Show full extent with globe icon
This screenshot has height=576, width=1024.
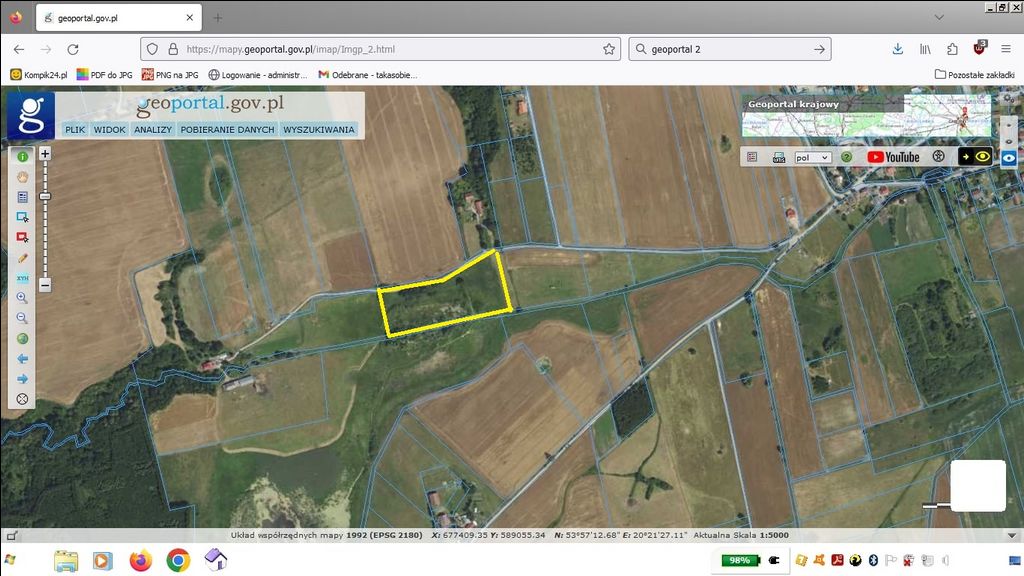pyautogui.click(x=22, y=338)
